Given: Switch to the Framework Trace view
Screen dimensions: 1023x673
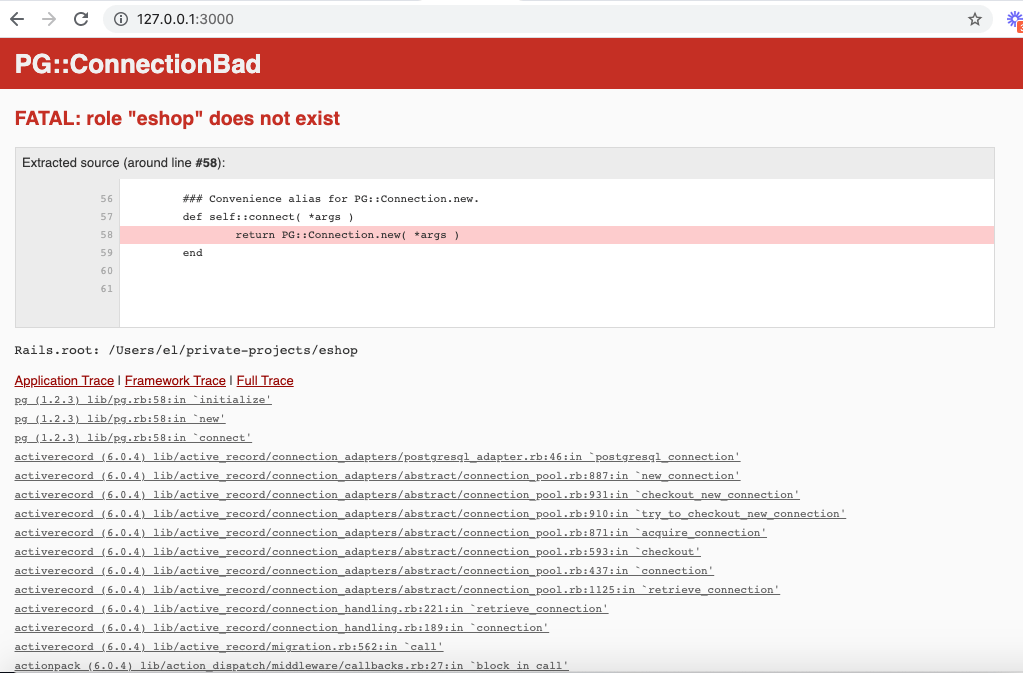Looking at the screenshot, I should [x=174, y=381].
